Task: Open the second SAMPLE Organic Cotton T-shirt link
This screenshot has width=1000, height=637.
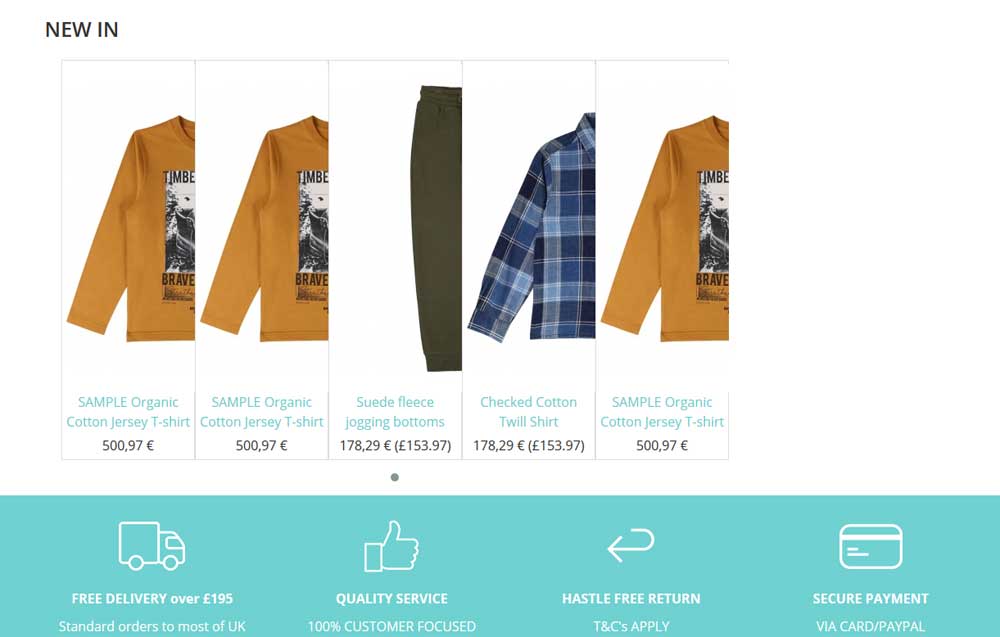Action: 261,412
